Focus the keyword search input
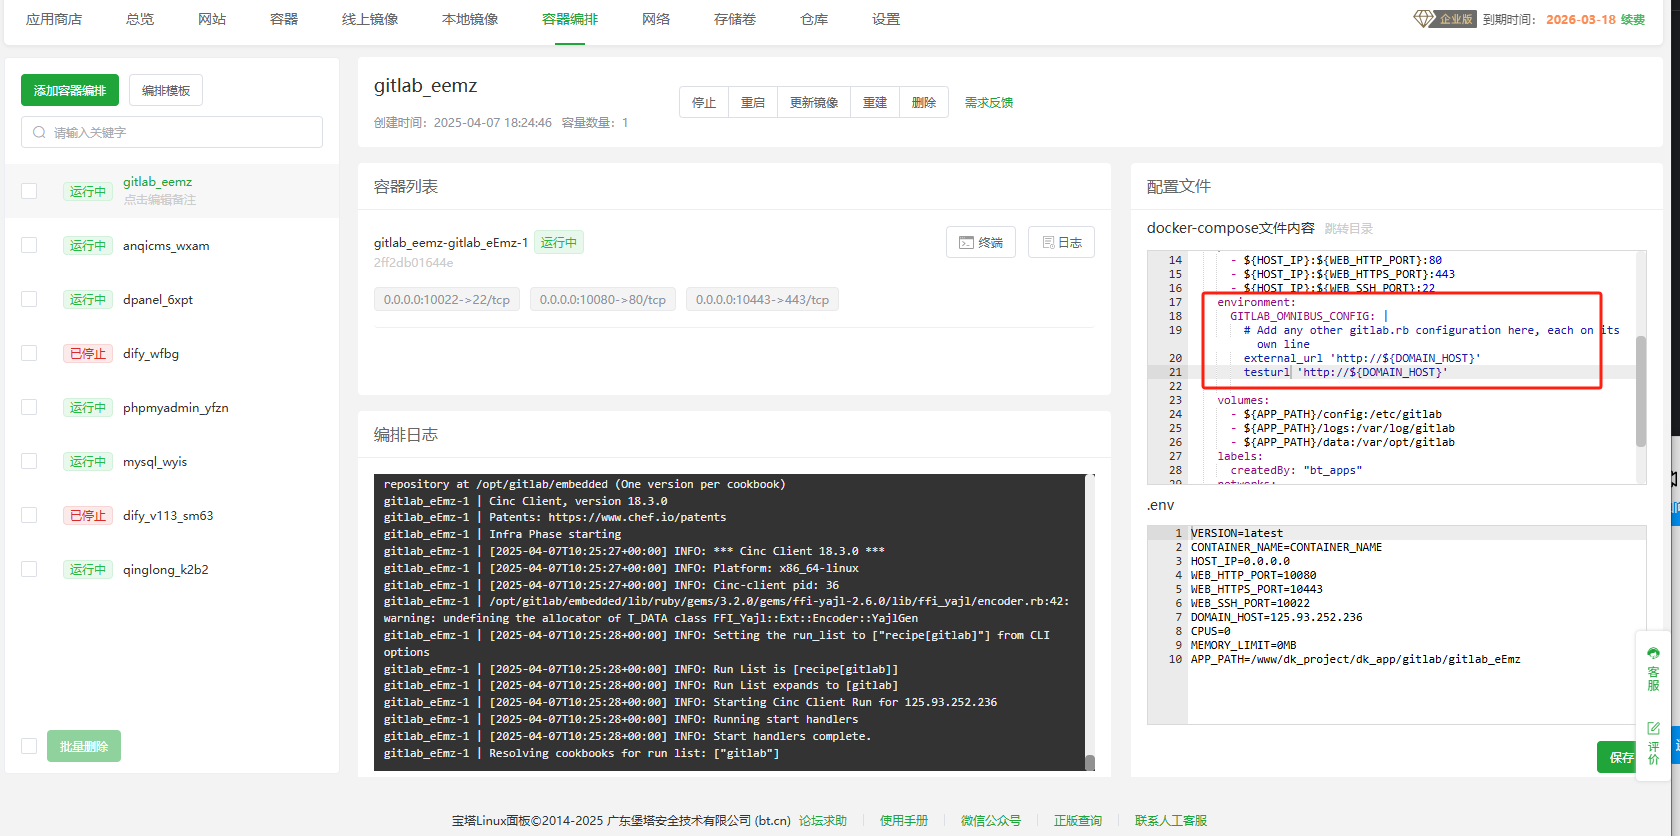Image resolution: width=1680 pixels, height=836 pixels. 172,132
